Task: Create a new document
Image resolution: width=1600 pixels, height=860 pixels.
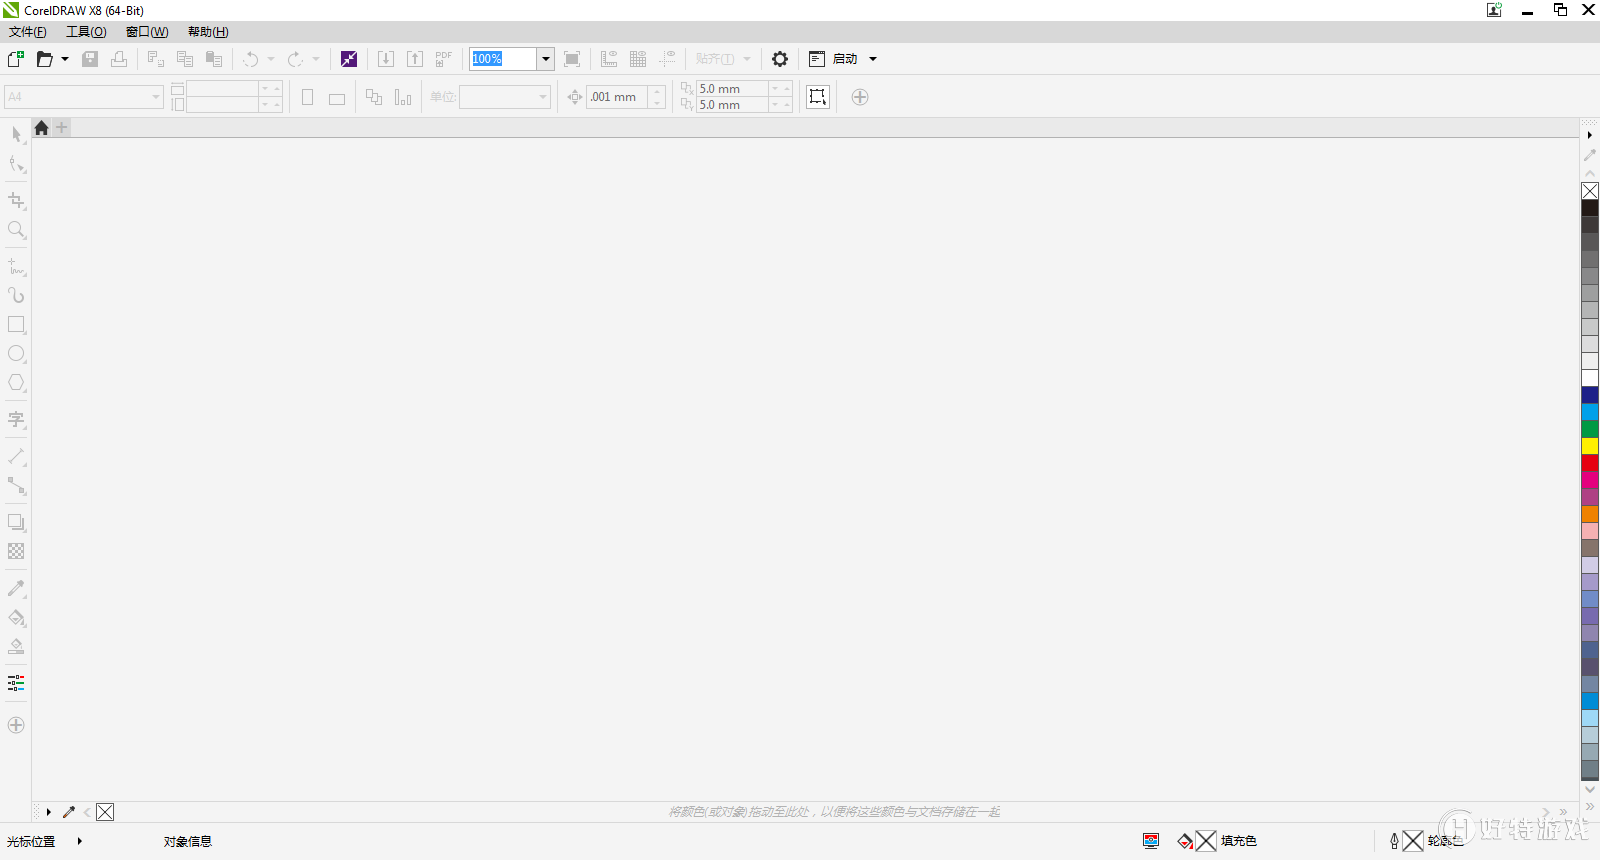Action: coord(16,59)
